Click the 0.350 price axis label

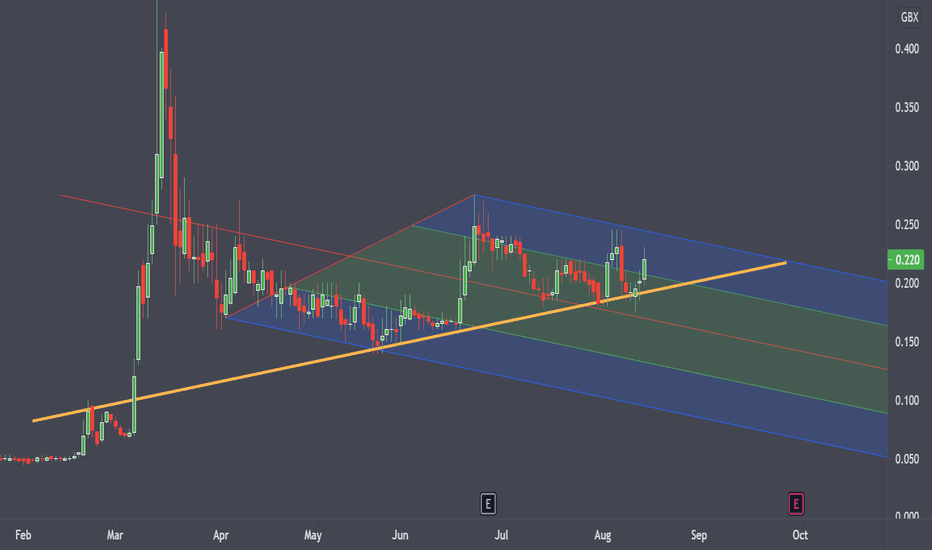click(907, 108)
